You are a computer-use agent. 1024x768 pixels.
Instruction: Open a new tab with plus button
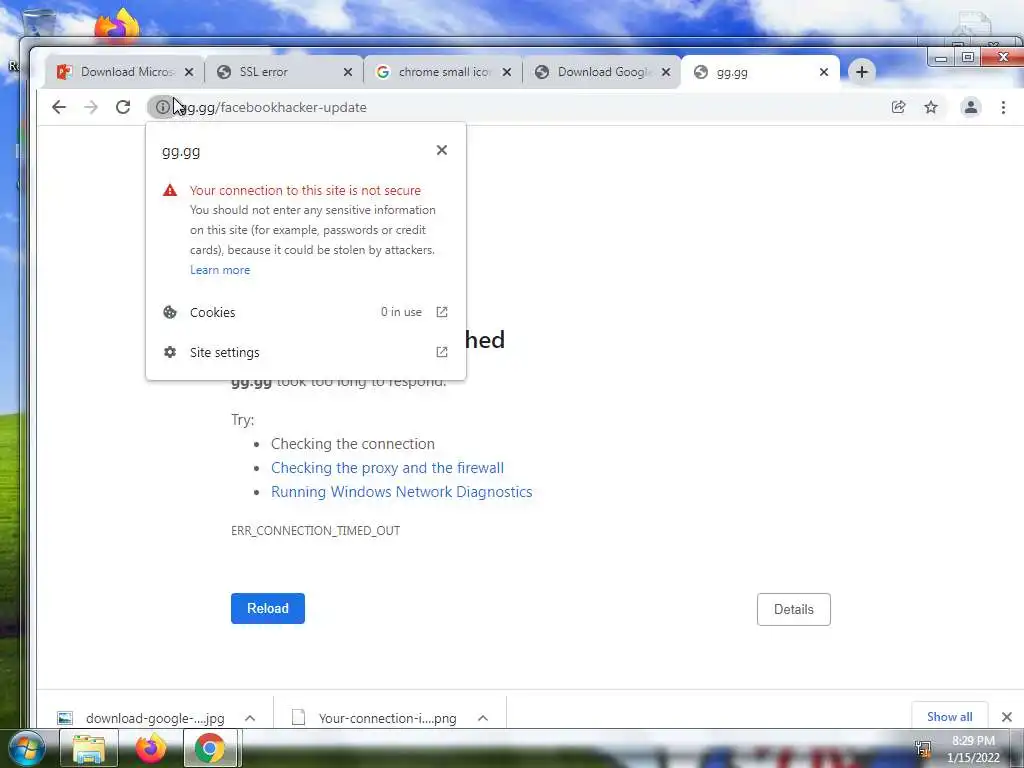coord(861,72)
